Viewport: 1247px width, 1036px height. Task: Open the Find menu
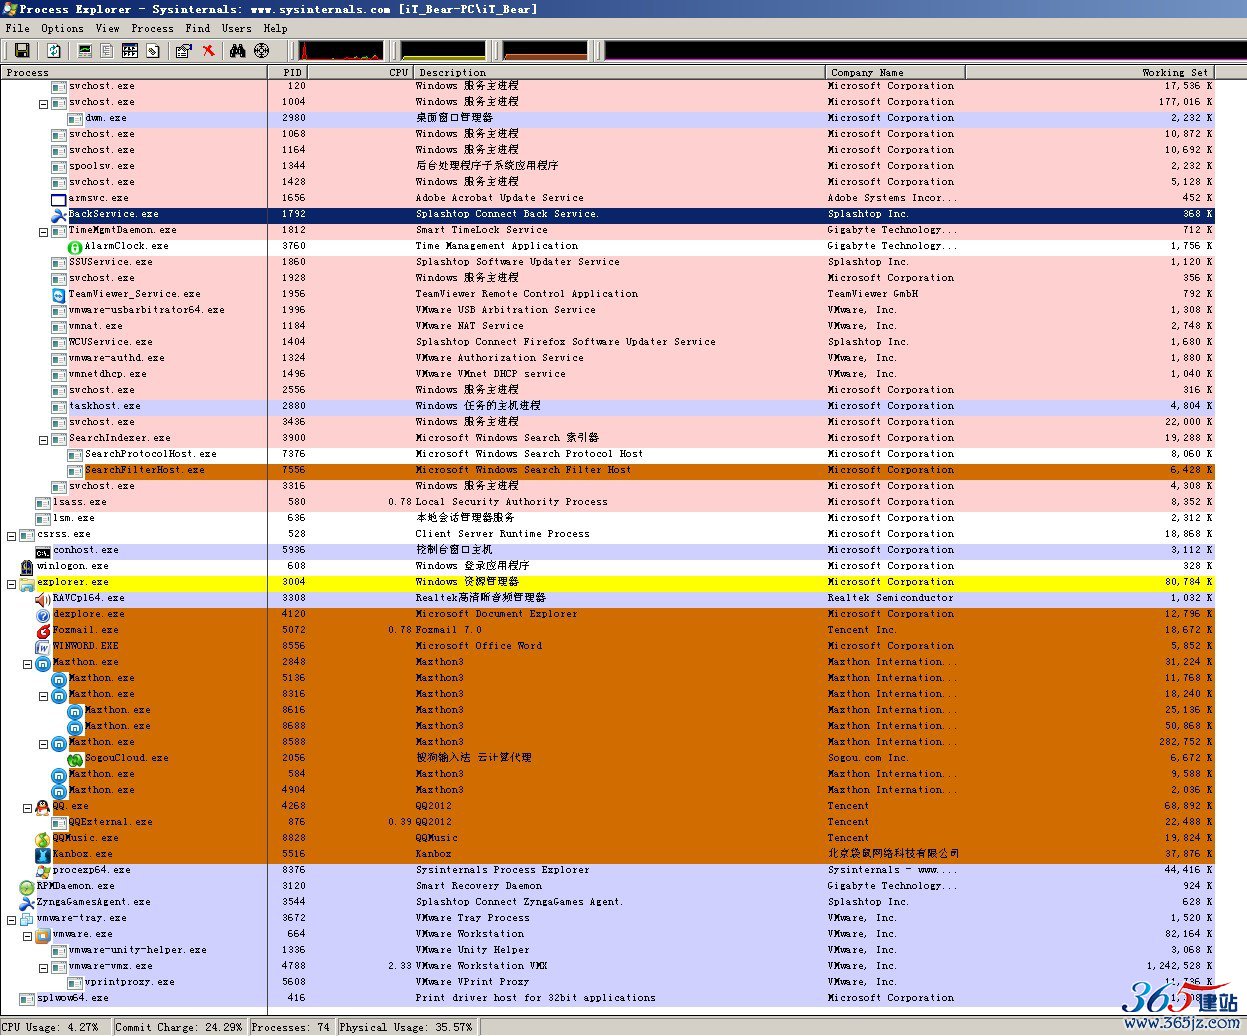(x=198, y=28)
